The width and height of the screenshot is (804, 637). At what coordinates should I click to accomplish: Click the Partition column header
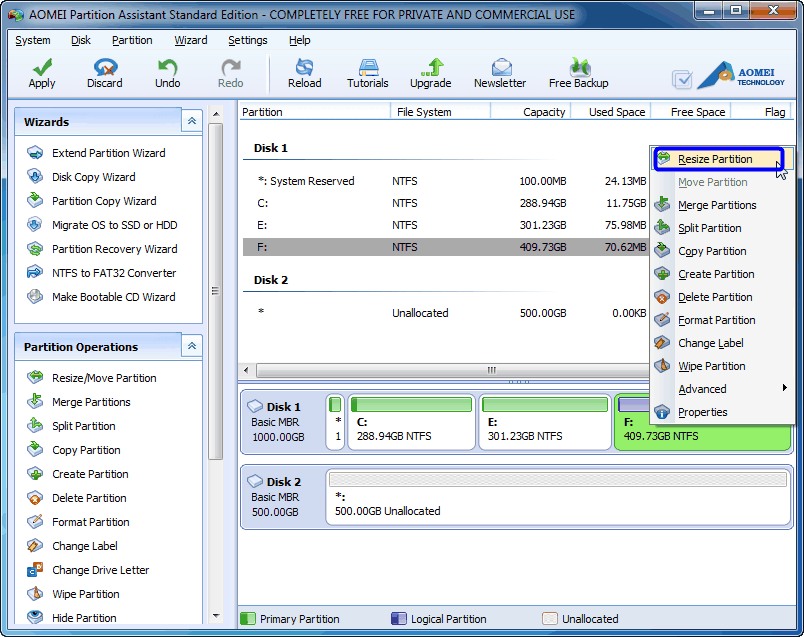click(x=315, y=112)
